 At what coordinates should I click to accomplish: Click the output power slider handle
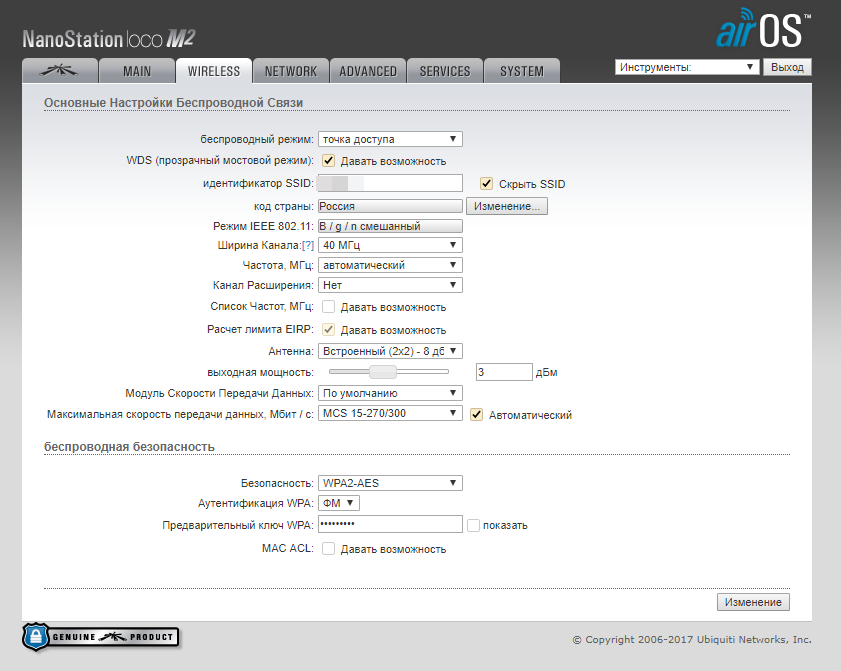[383, 372]
